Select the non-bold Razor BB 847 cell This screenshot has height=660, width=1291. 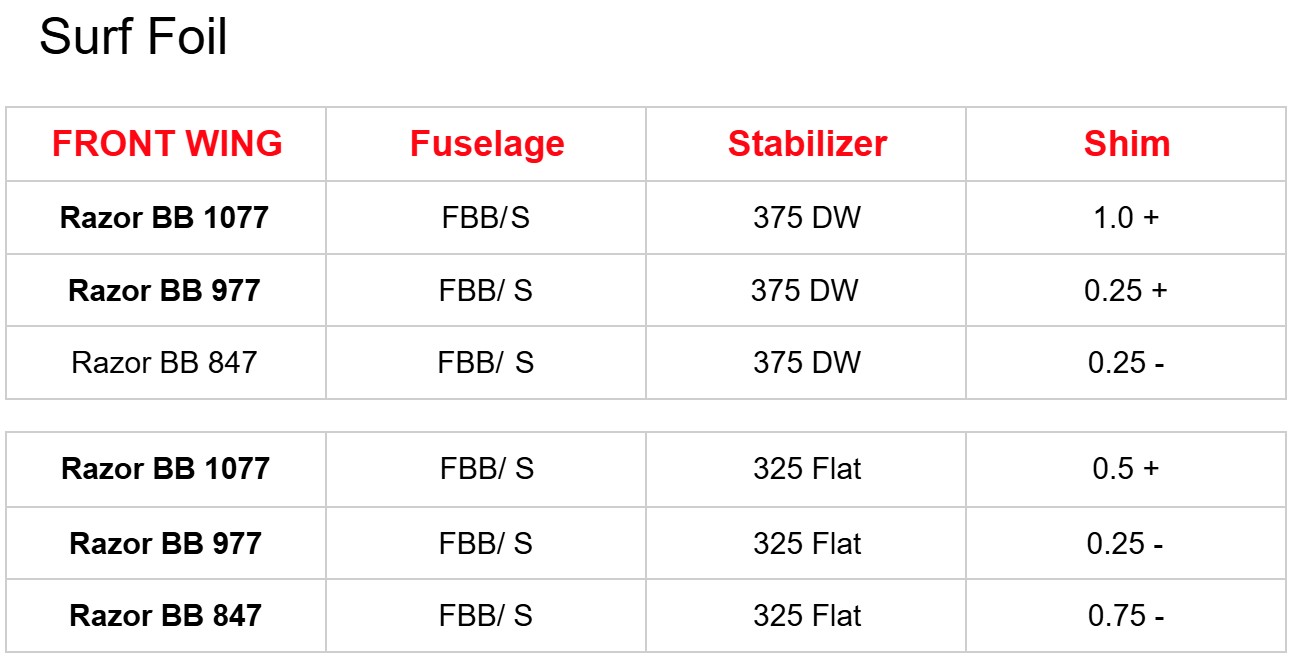pos(164,362)
